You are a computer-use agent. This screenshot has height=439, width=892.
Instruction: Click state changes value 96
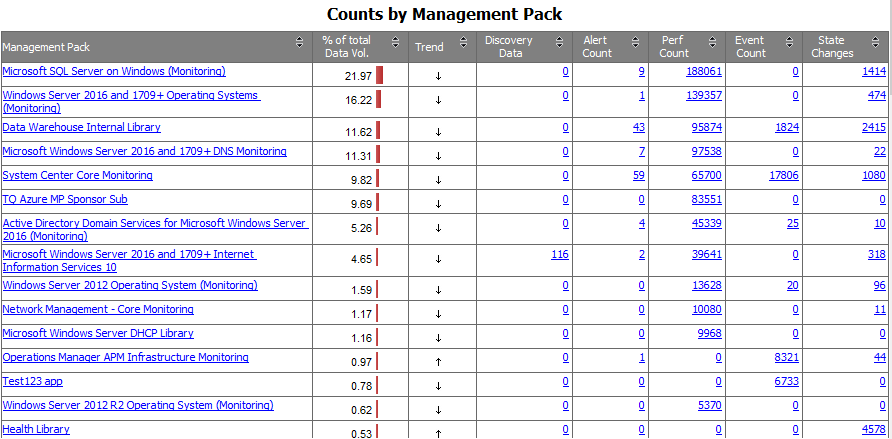click(880, 285)
